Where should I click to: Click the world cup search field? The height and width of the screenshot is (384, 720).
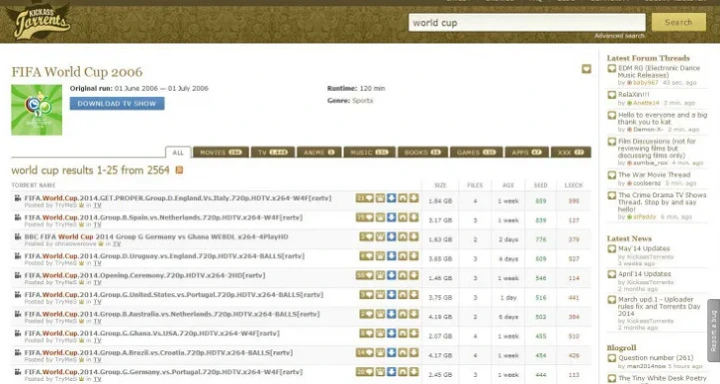click(x=527, y=23)
